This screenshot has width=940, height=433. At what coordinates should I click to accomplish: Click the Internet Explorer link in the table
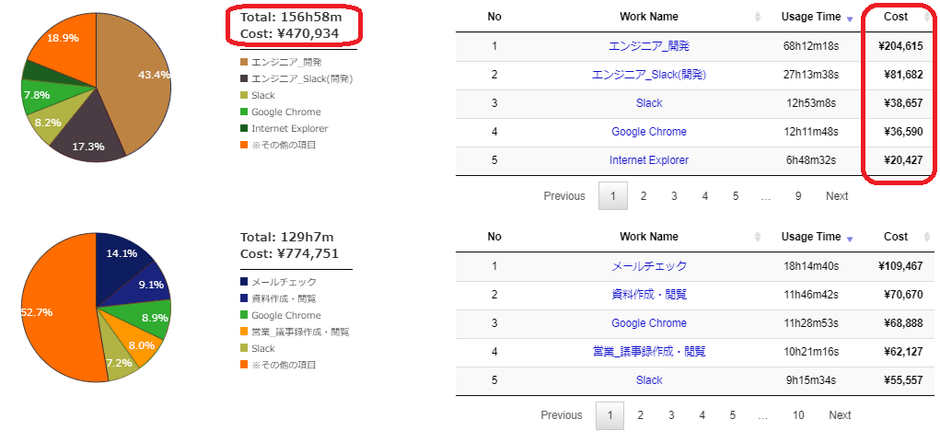click(648, 160)
